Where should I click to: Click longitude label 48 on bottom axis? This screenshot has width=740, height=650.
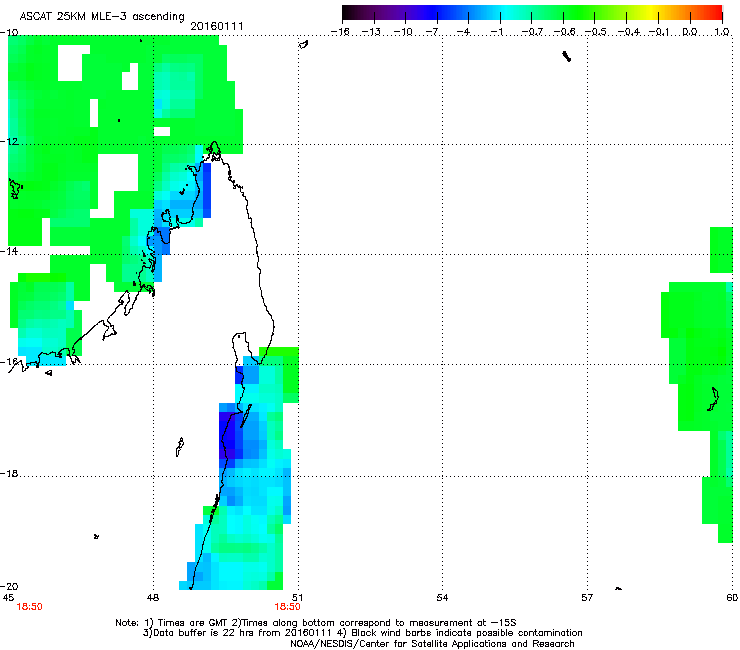(152, 598)
